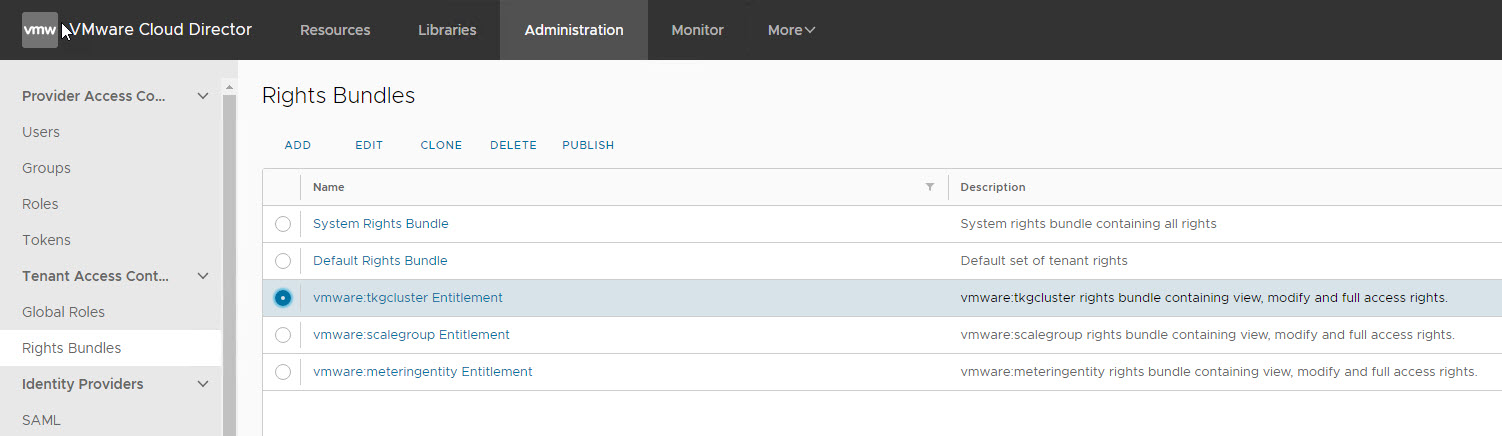Select vmware:scalegroup Entitlement radio button
The width and height of the screenshot is (1502, 436).
[283, 335]
